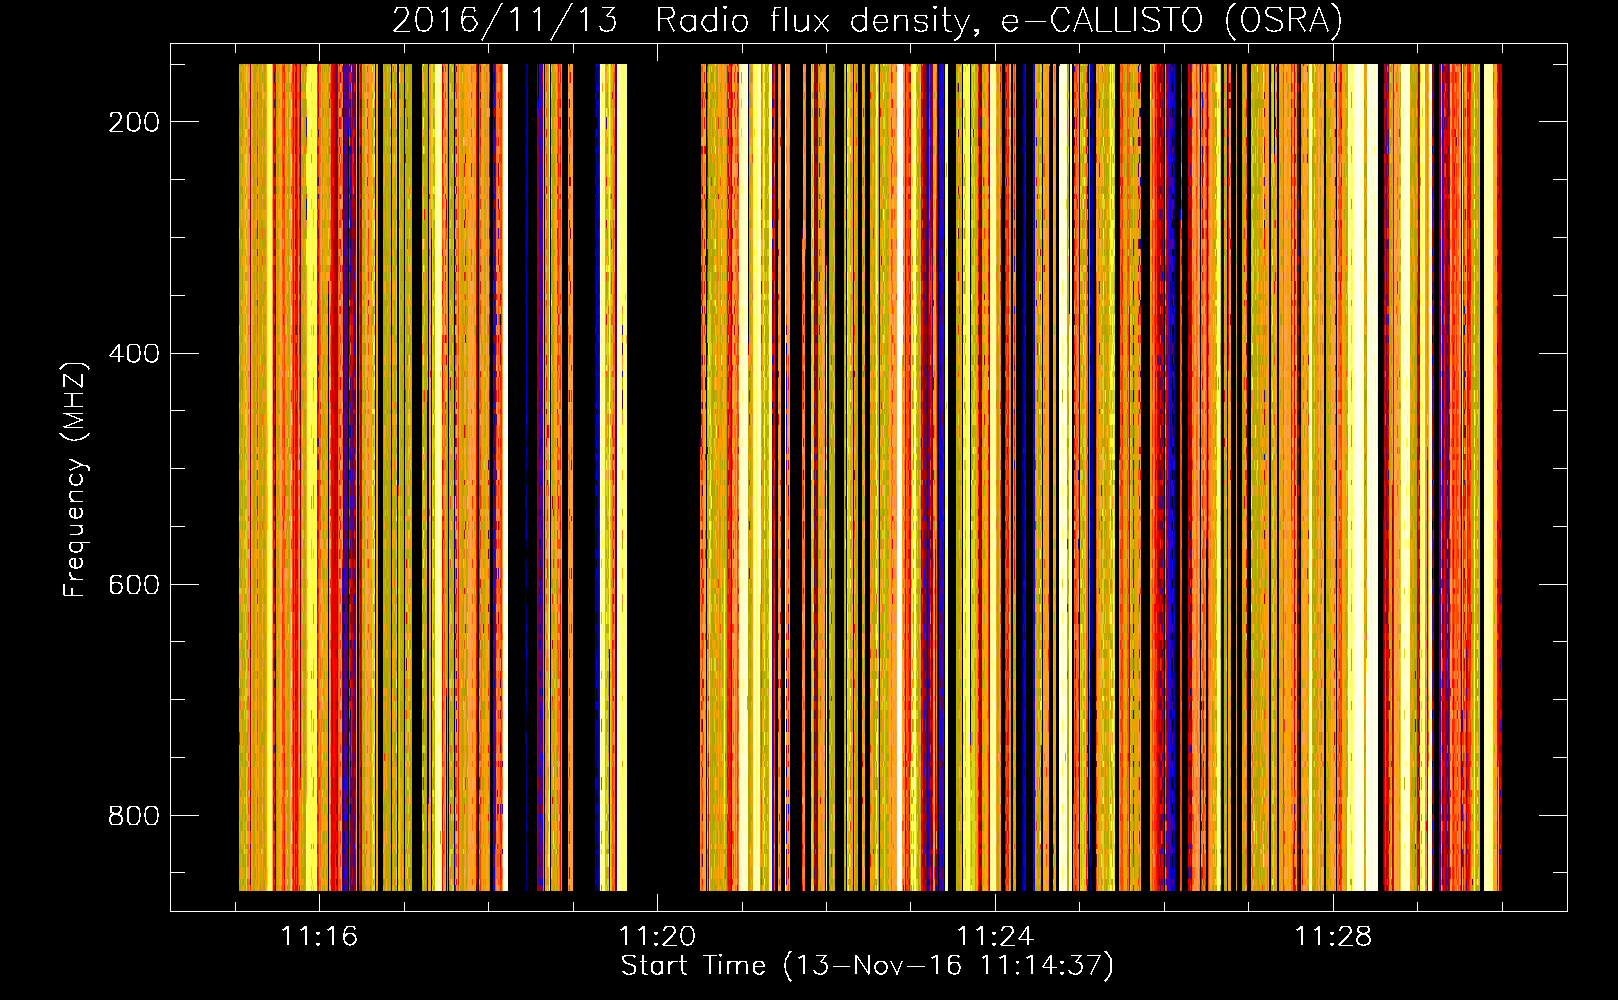
Task: Click the 11:28 time axis label
Action: [x=1333, y=937]
